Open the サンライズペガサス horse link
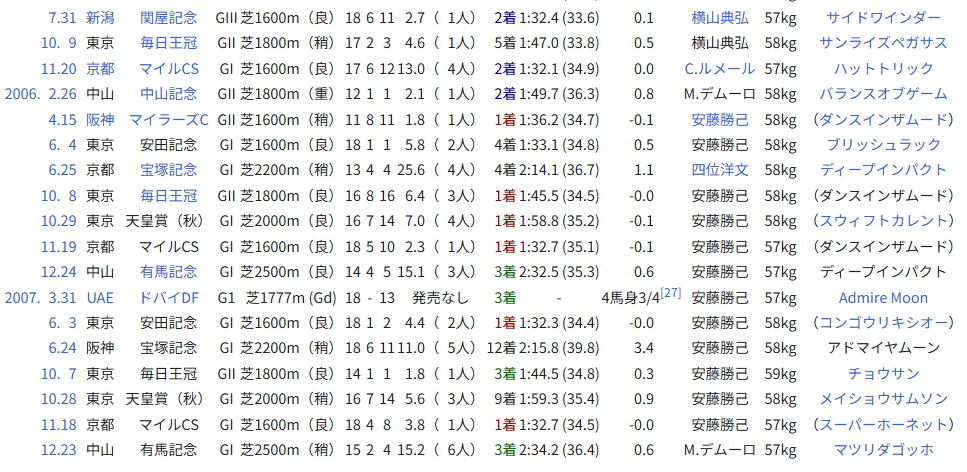967x472 pixels. (x=883, y=43)
